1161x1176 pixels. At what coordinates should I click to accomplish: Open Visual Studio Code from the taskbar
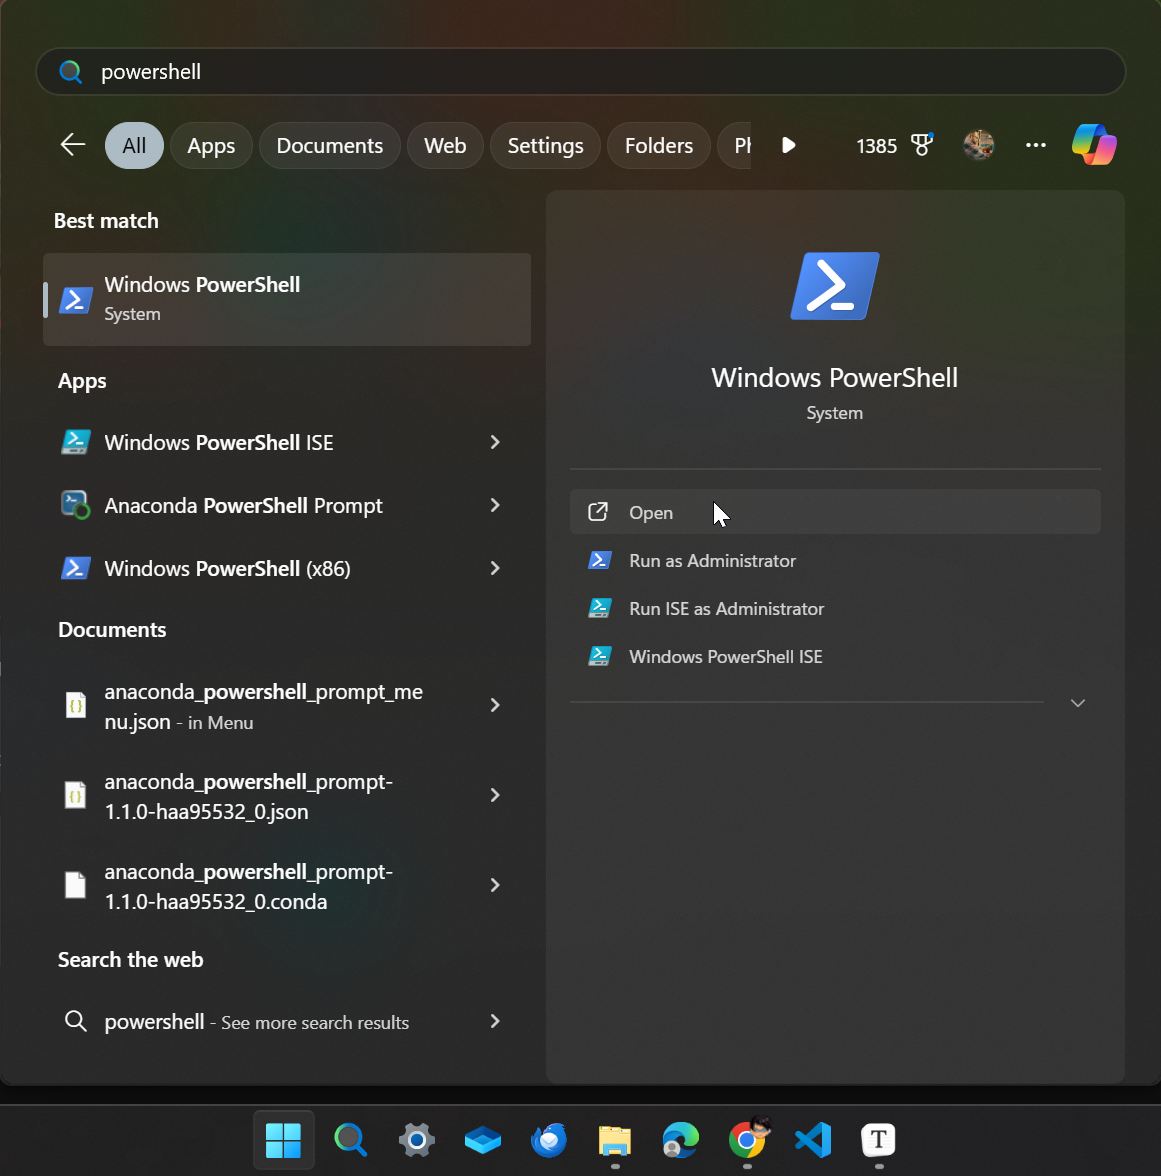[813, 1140]
